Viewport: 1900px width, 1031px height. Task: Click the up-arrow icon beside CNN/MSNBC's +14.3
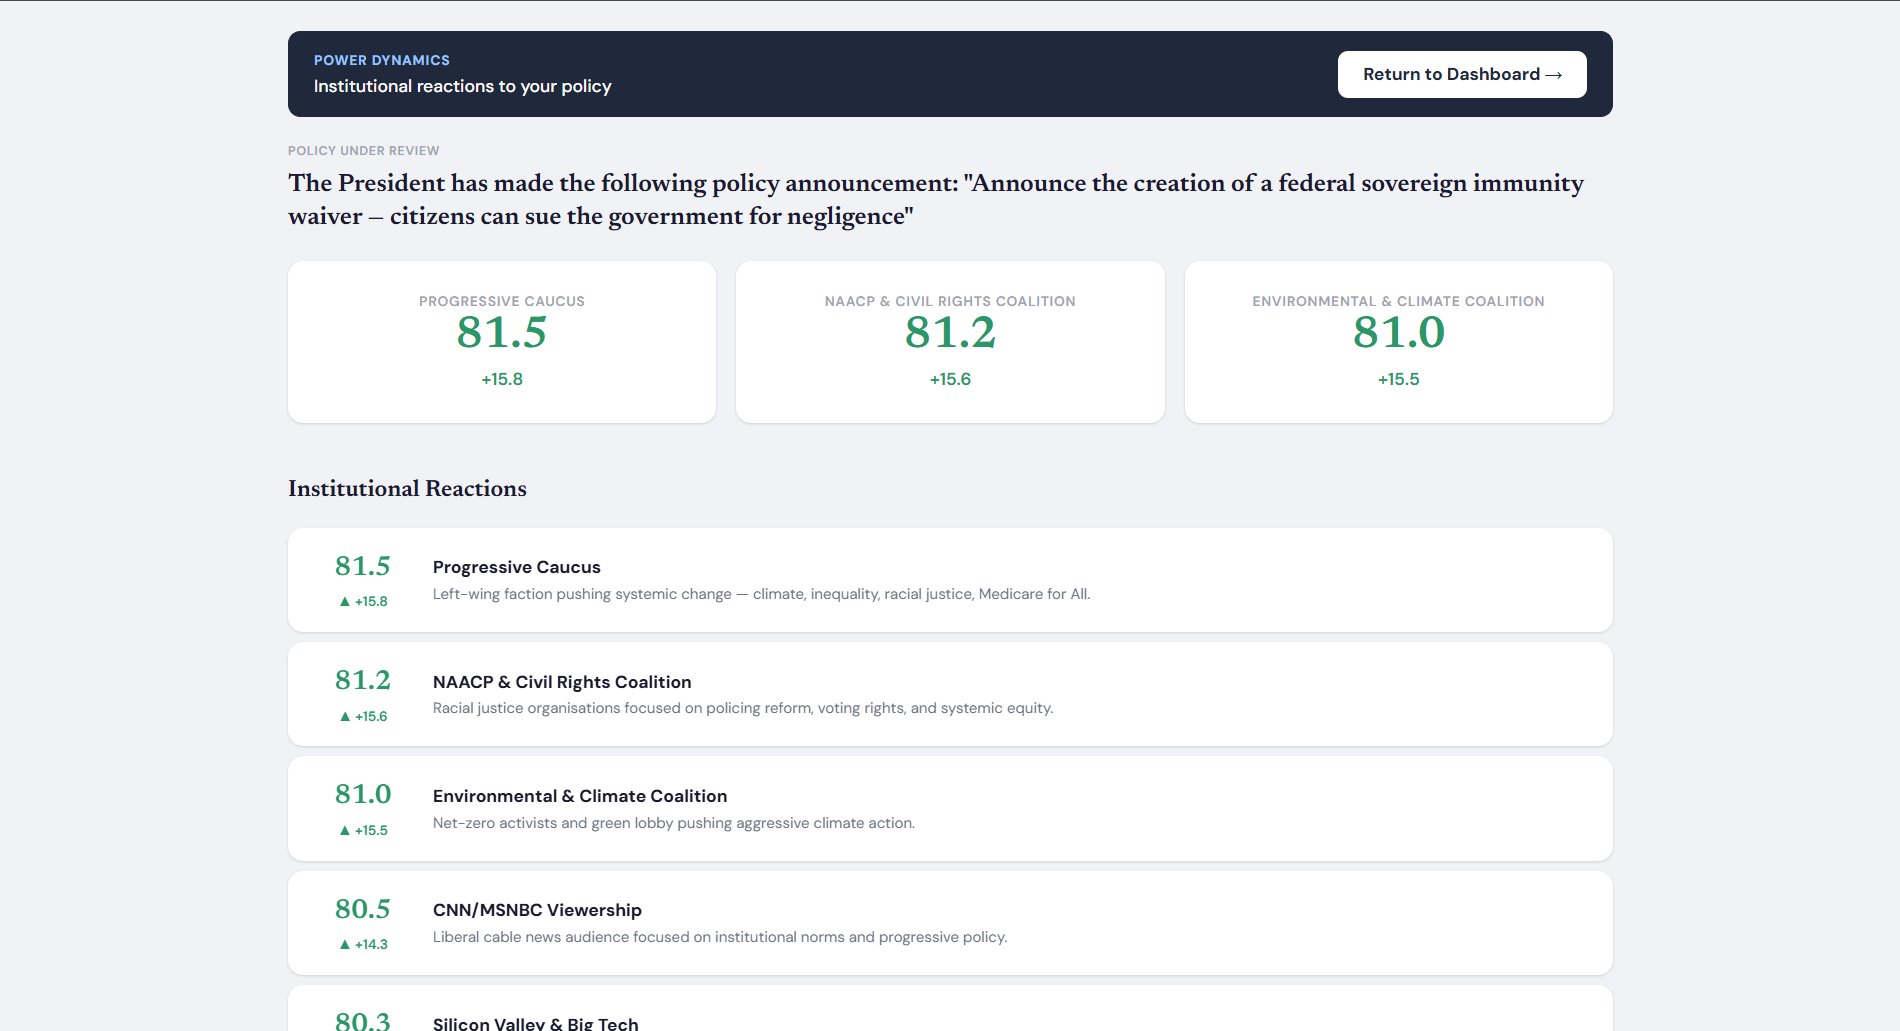tap(344, 943)
